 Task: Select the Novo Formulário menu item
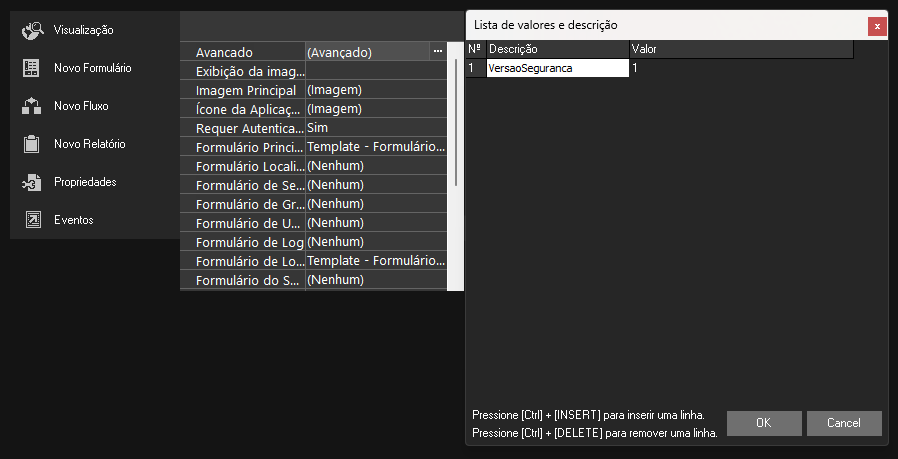pos(92,68)
